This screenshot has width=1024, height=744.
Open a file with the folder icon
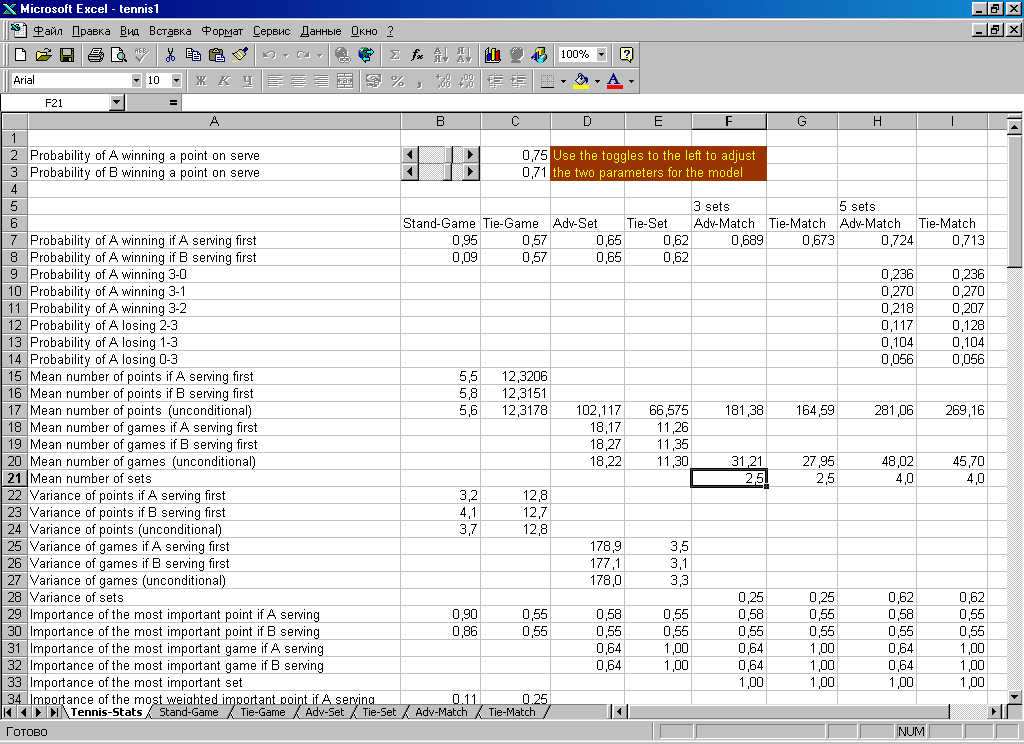[x=43, y=55]
